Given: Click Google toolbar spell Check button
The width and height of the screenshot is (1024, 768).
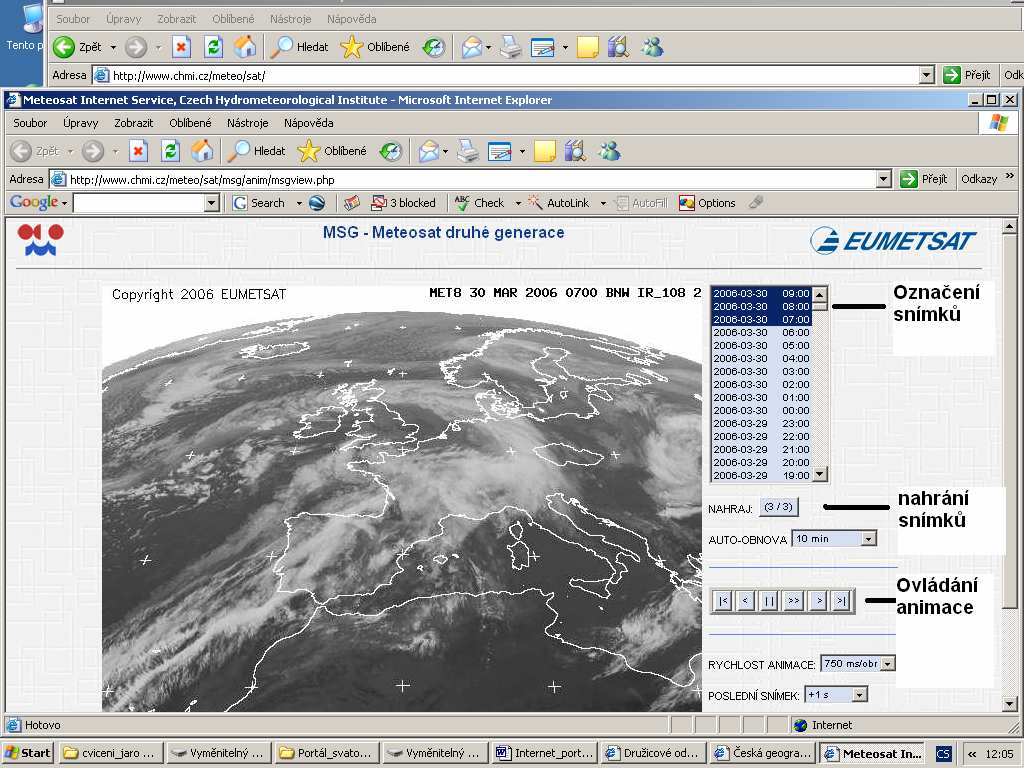Looking at the screenshot, I should (479, 203).
